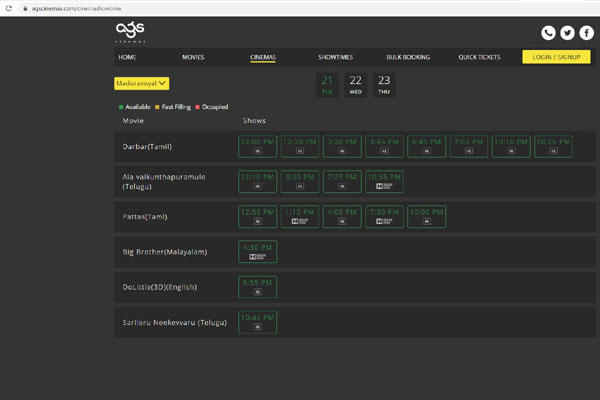Book Darbar 7:05 PM show
Image resolution: width=600 pixels, height=400 pixels.
click(469, 146)
